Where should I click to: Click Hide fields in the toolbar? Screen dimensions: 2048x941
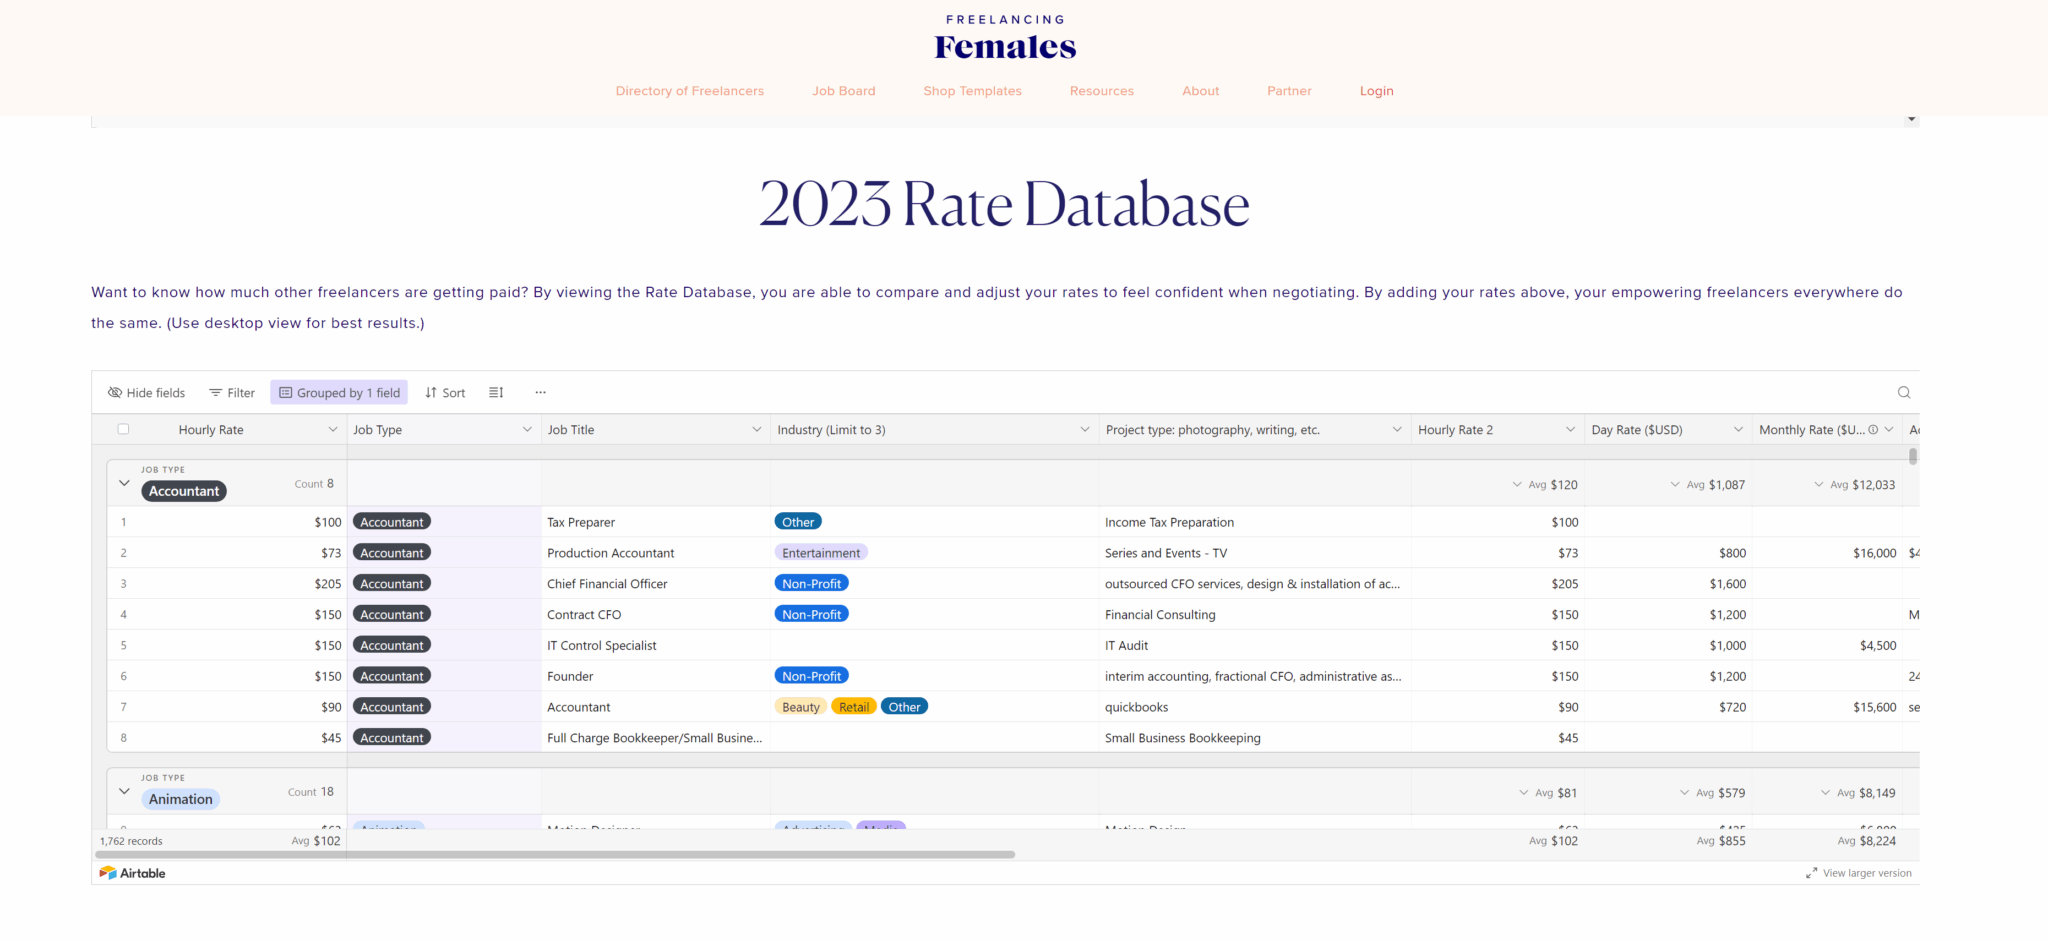point(146,393)
